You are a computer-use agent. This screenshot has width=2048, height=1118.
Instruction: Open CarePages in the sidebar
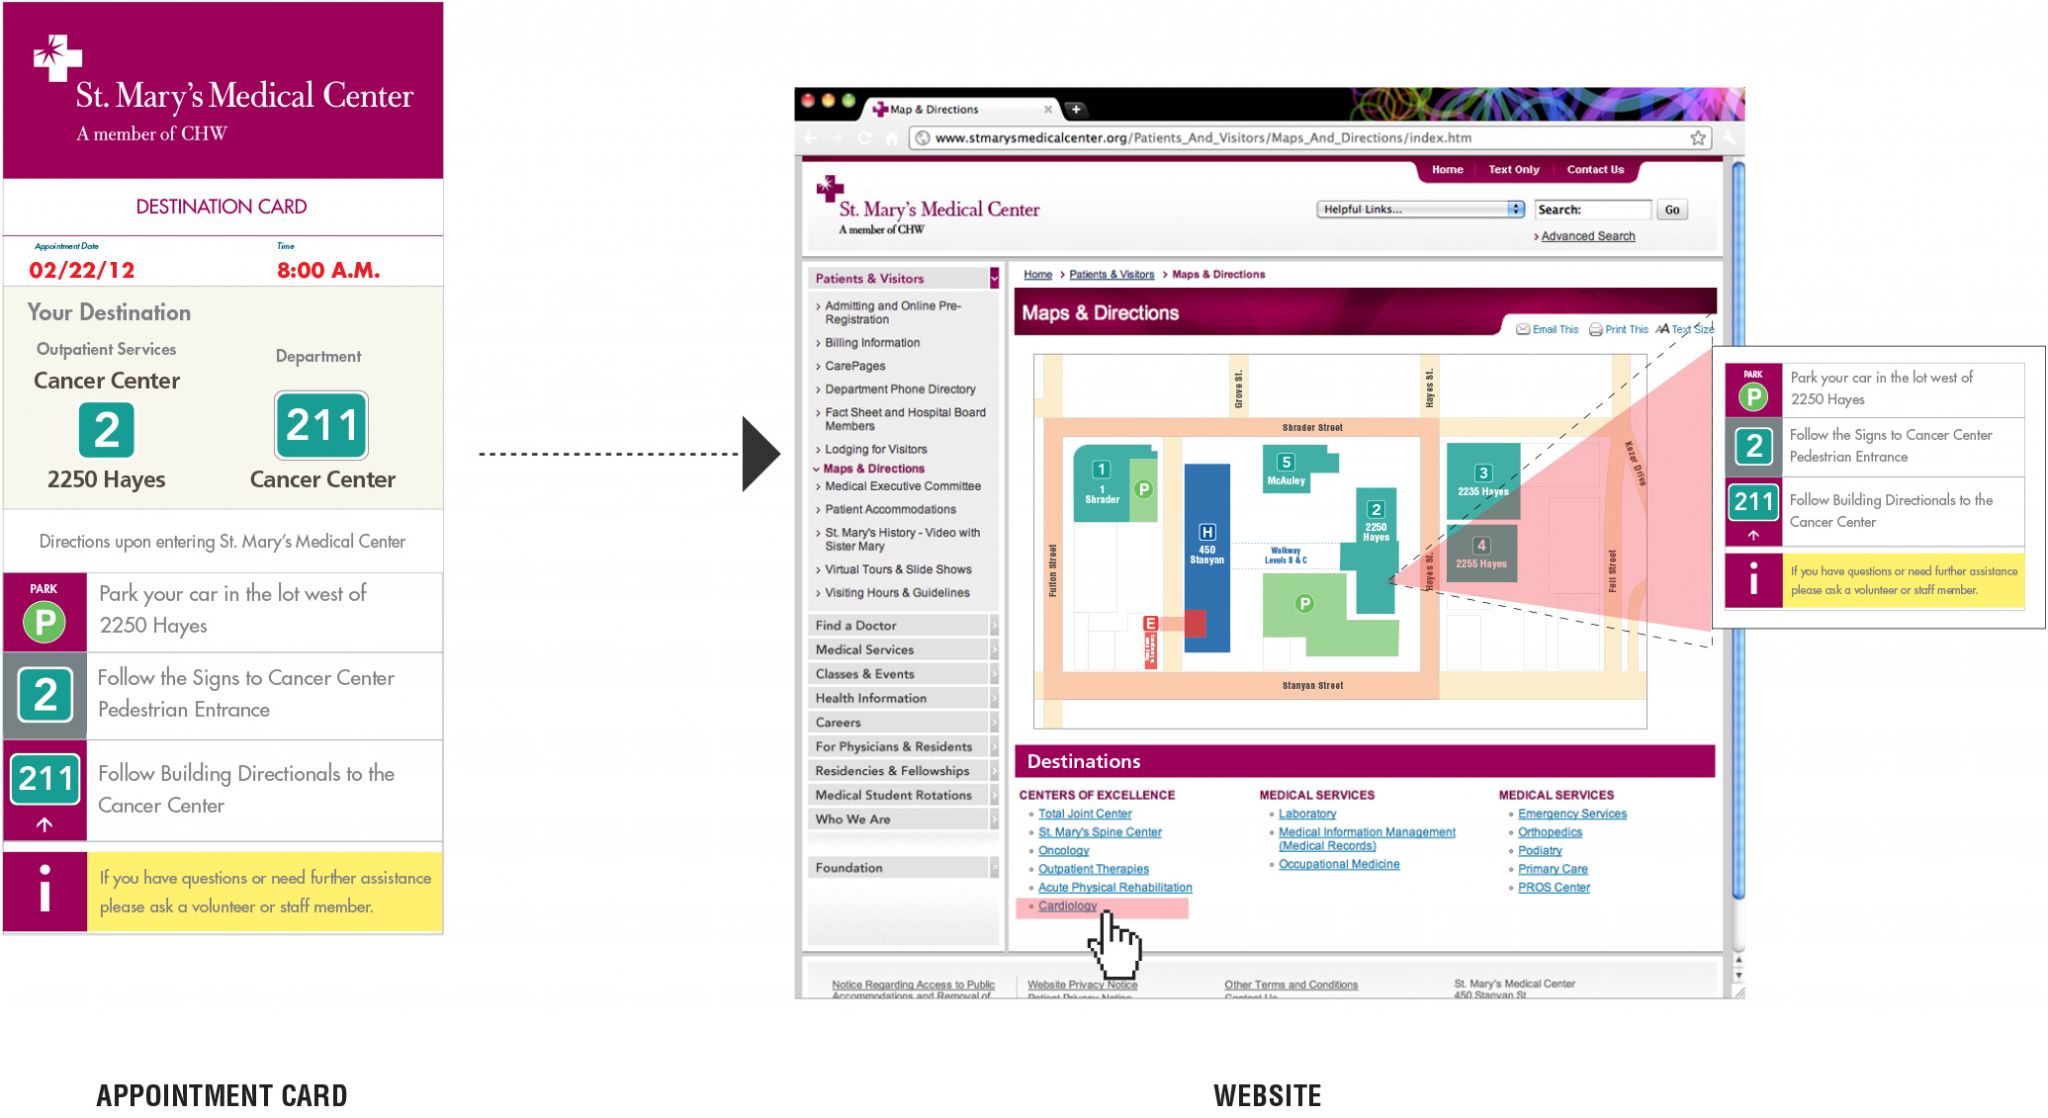point(855,366)
